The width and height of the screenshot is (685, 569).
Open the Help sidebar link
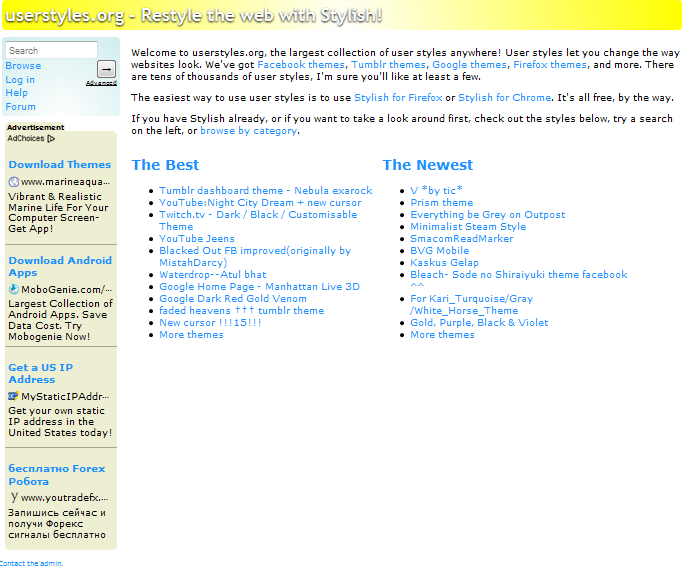pos(17,93)
